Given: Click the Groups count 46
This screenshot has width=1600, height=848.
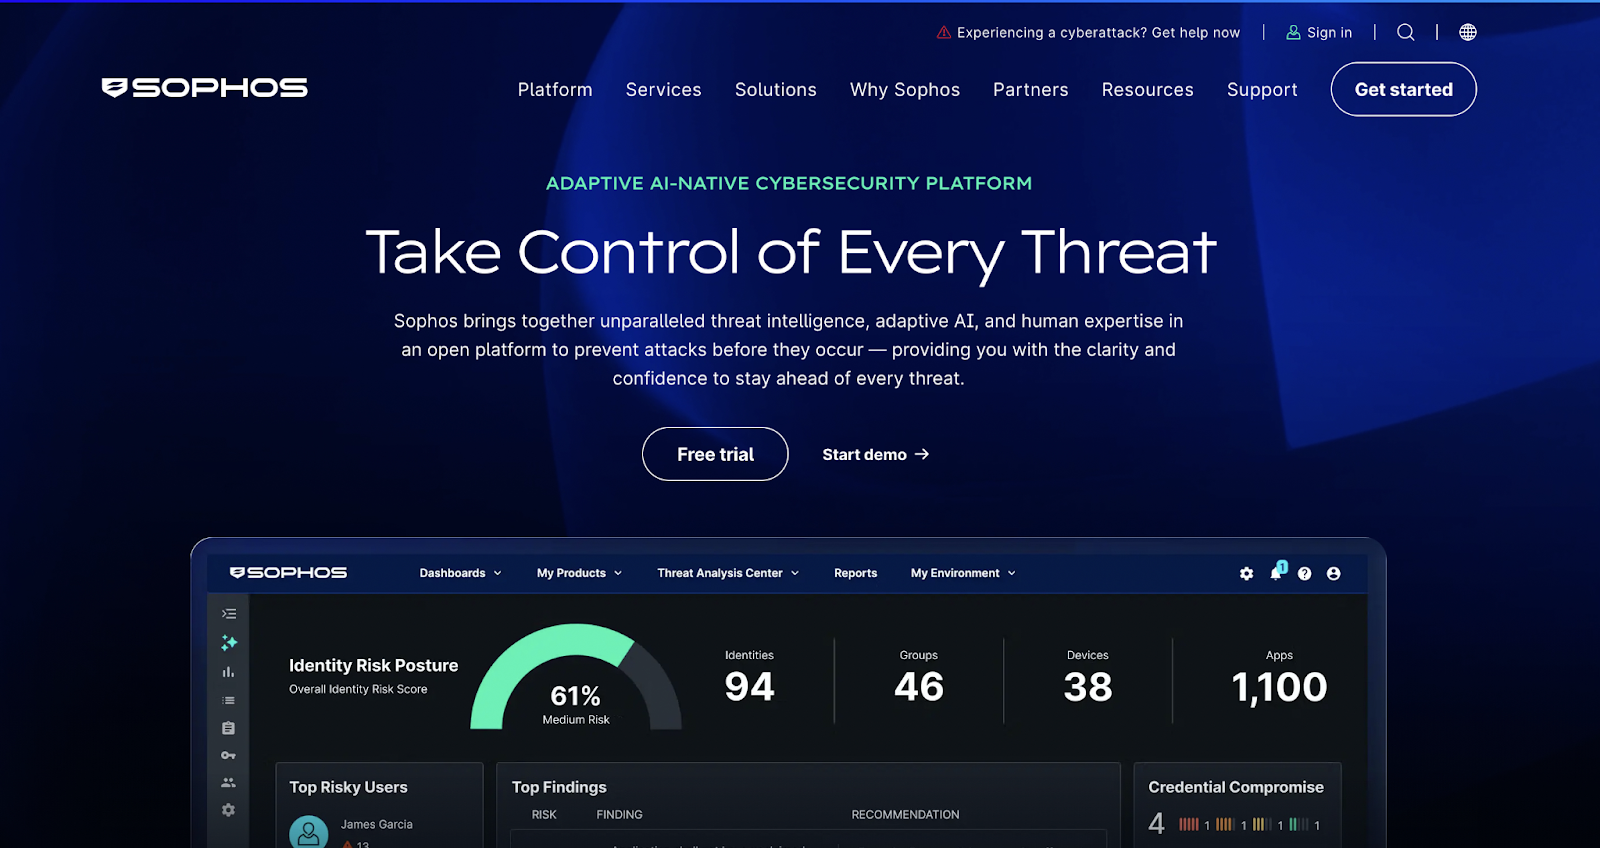Looking at the screenshot, I should (918, 687).
